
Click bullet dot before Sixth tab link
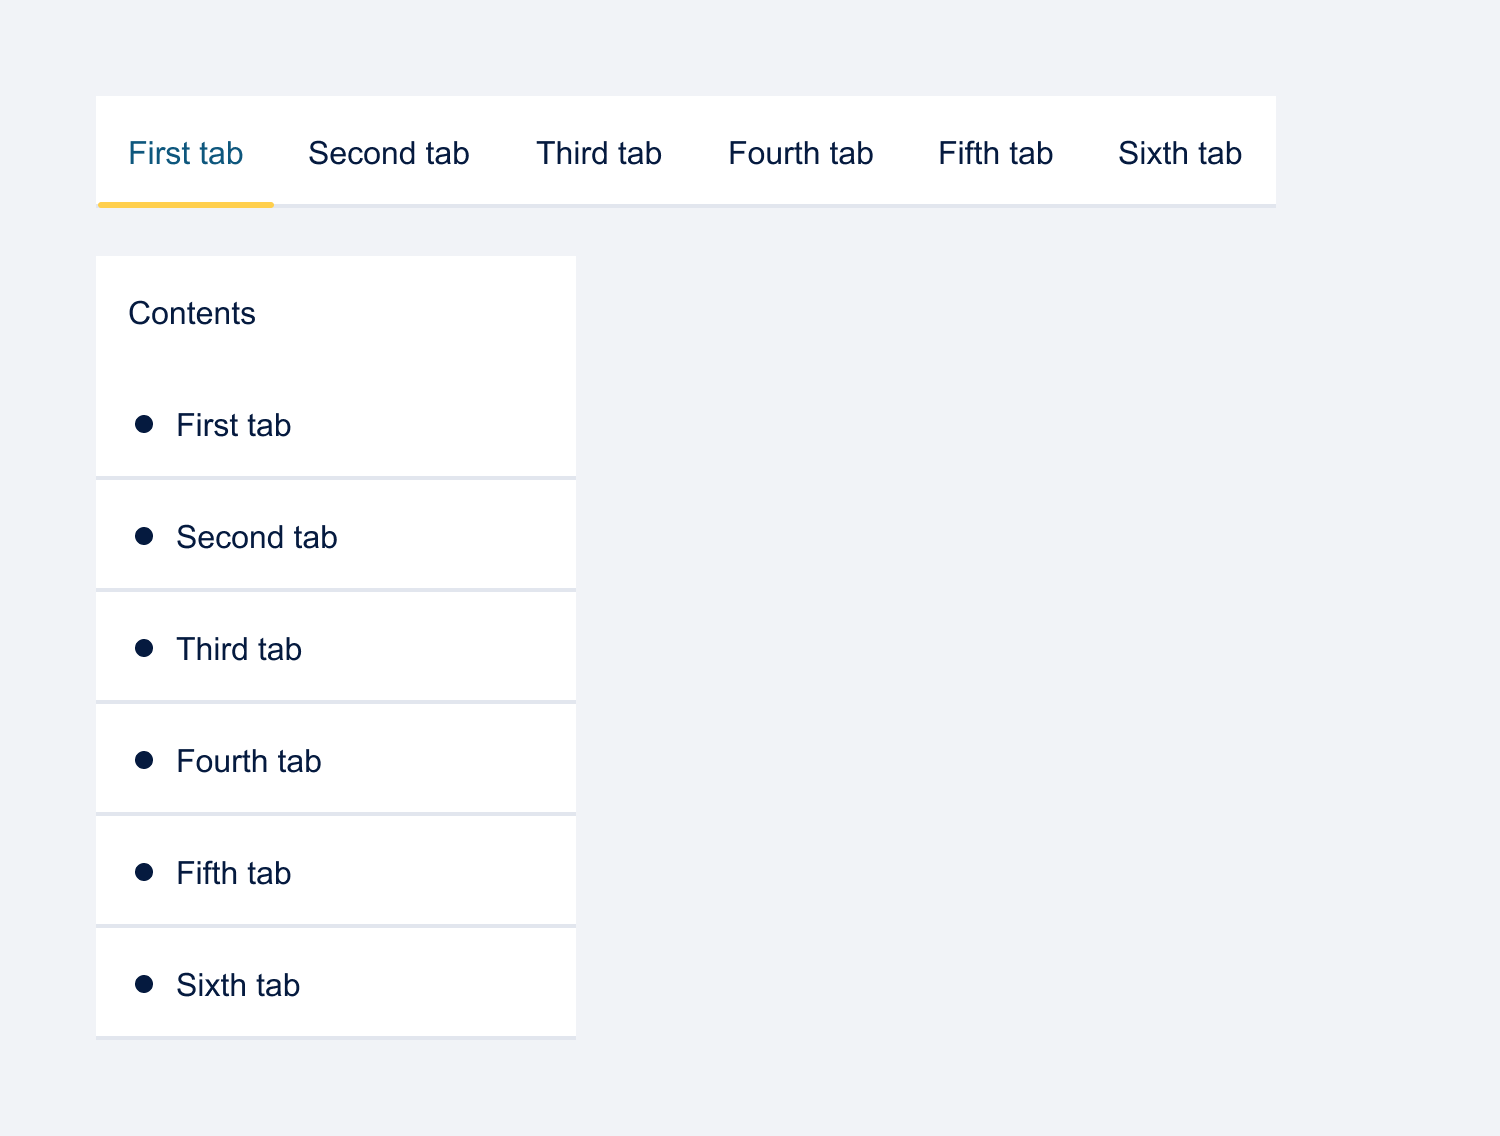click(144, 984)
